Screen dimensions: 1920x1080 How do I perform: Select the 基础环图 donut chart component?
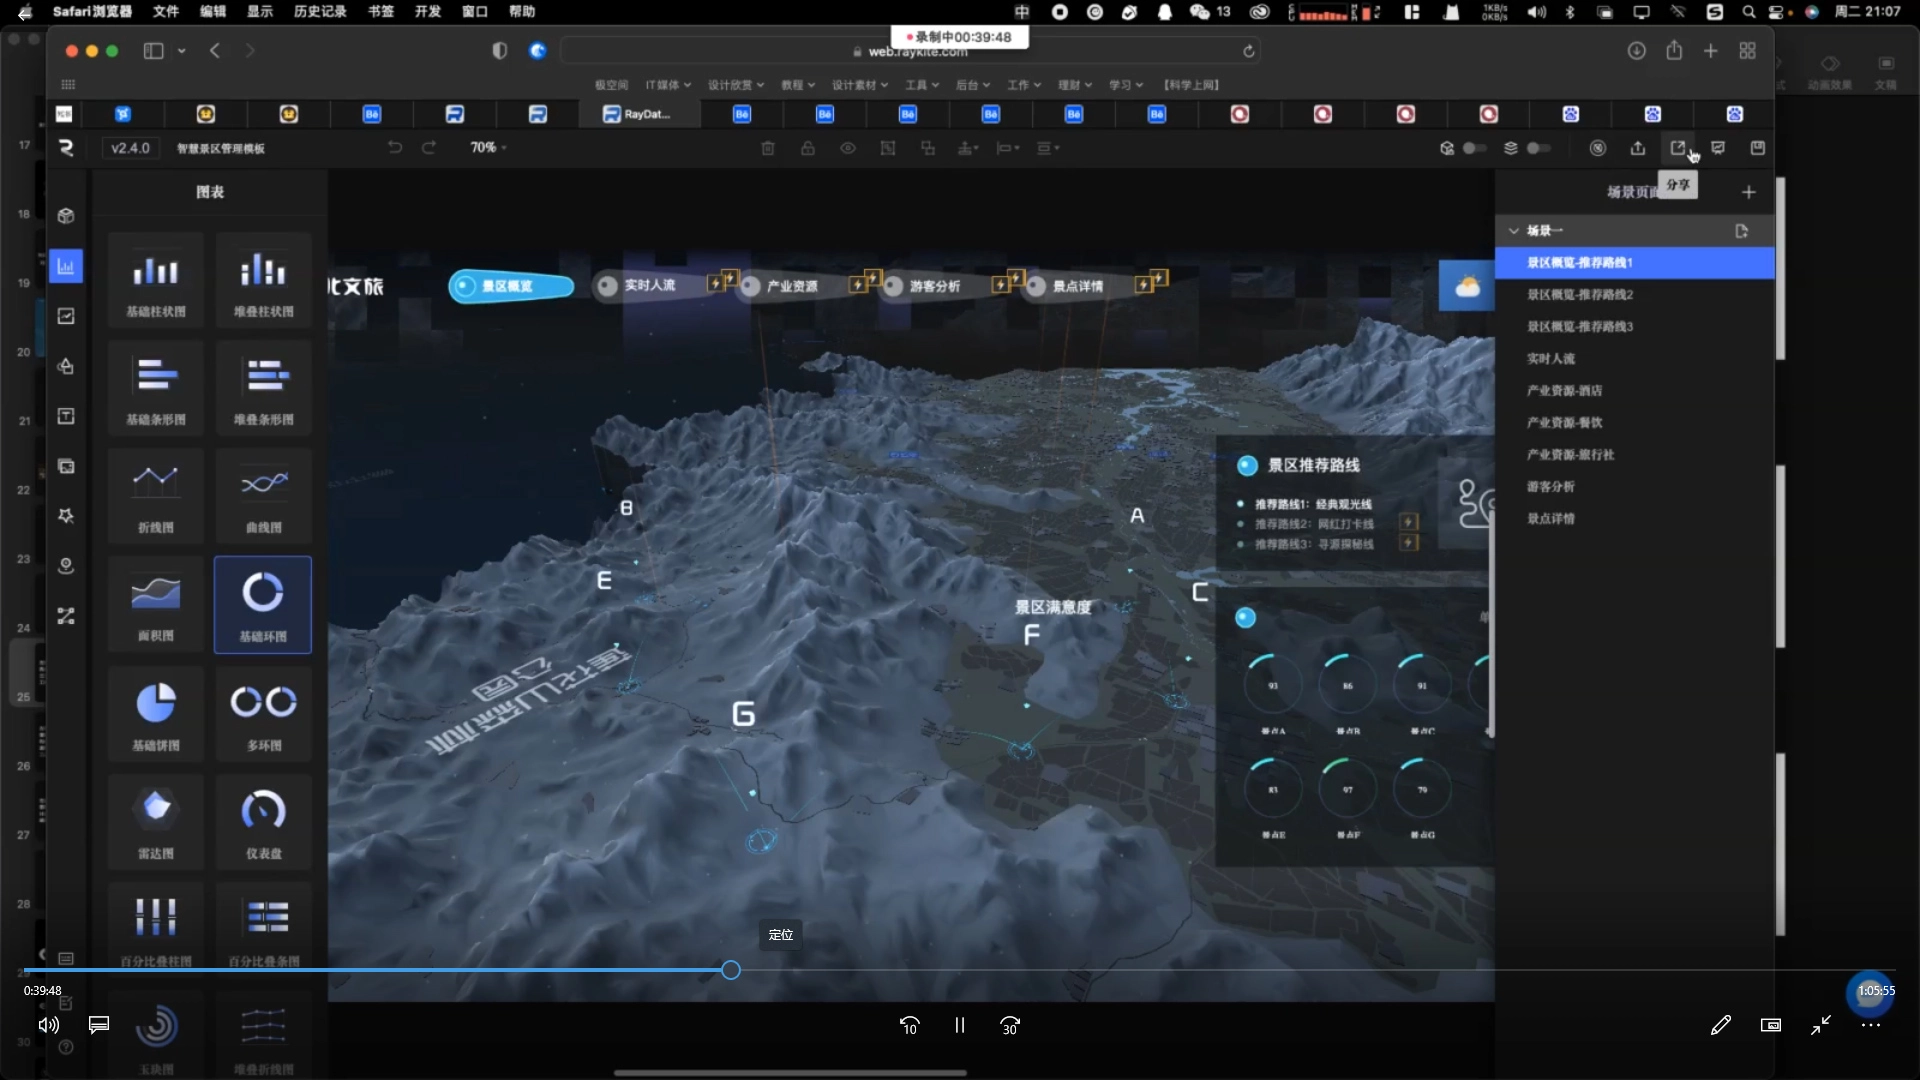263,604
